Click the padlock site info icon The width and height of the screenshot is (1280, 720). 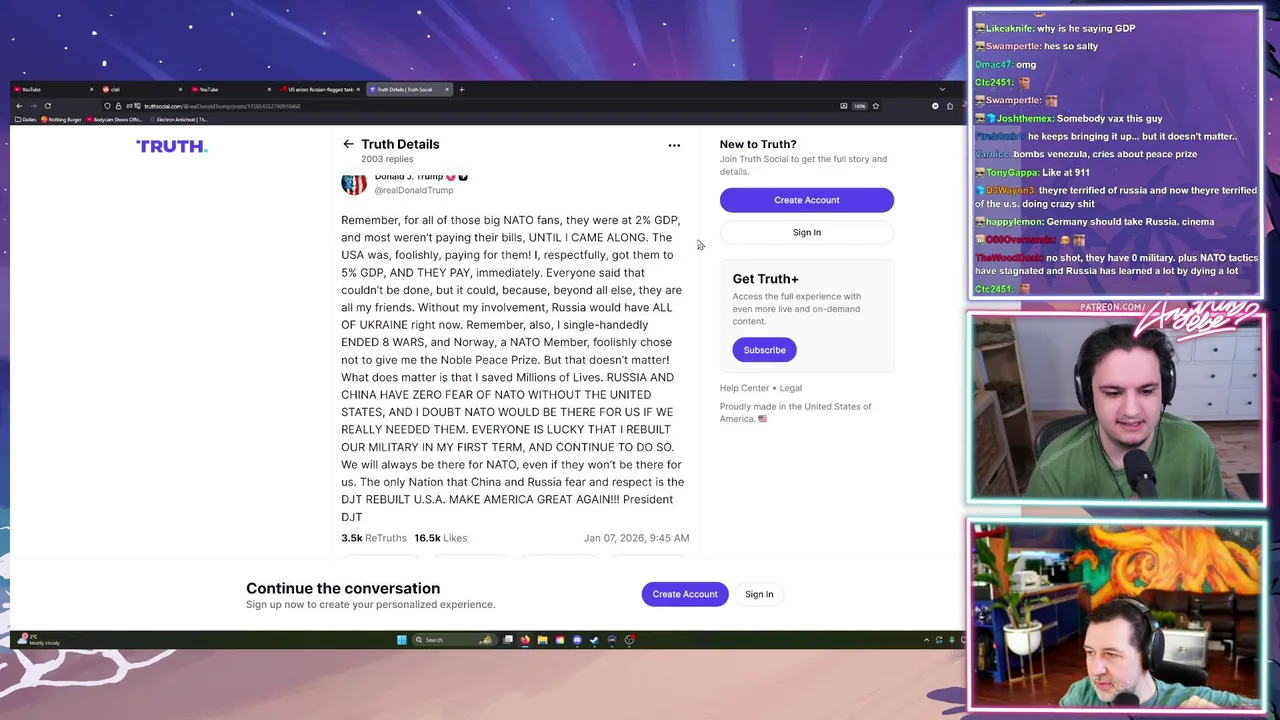118,106
